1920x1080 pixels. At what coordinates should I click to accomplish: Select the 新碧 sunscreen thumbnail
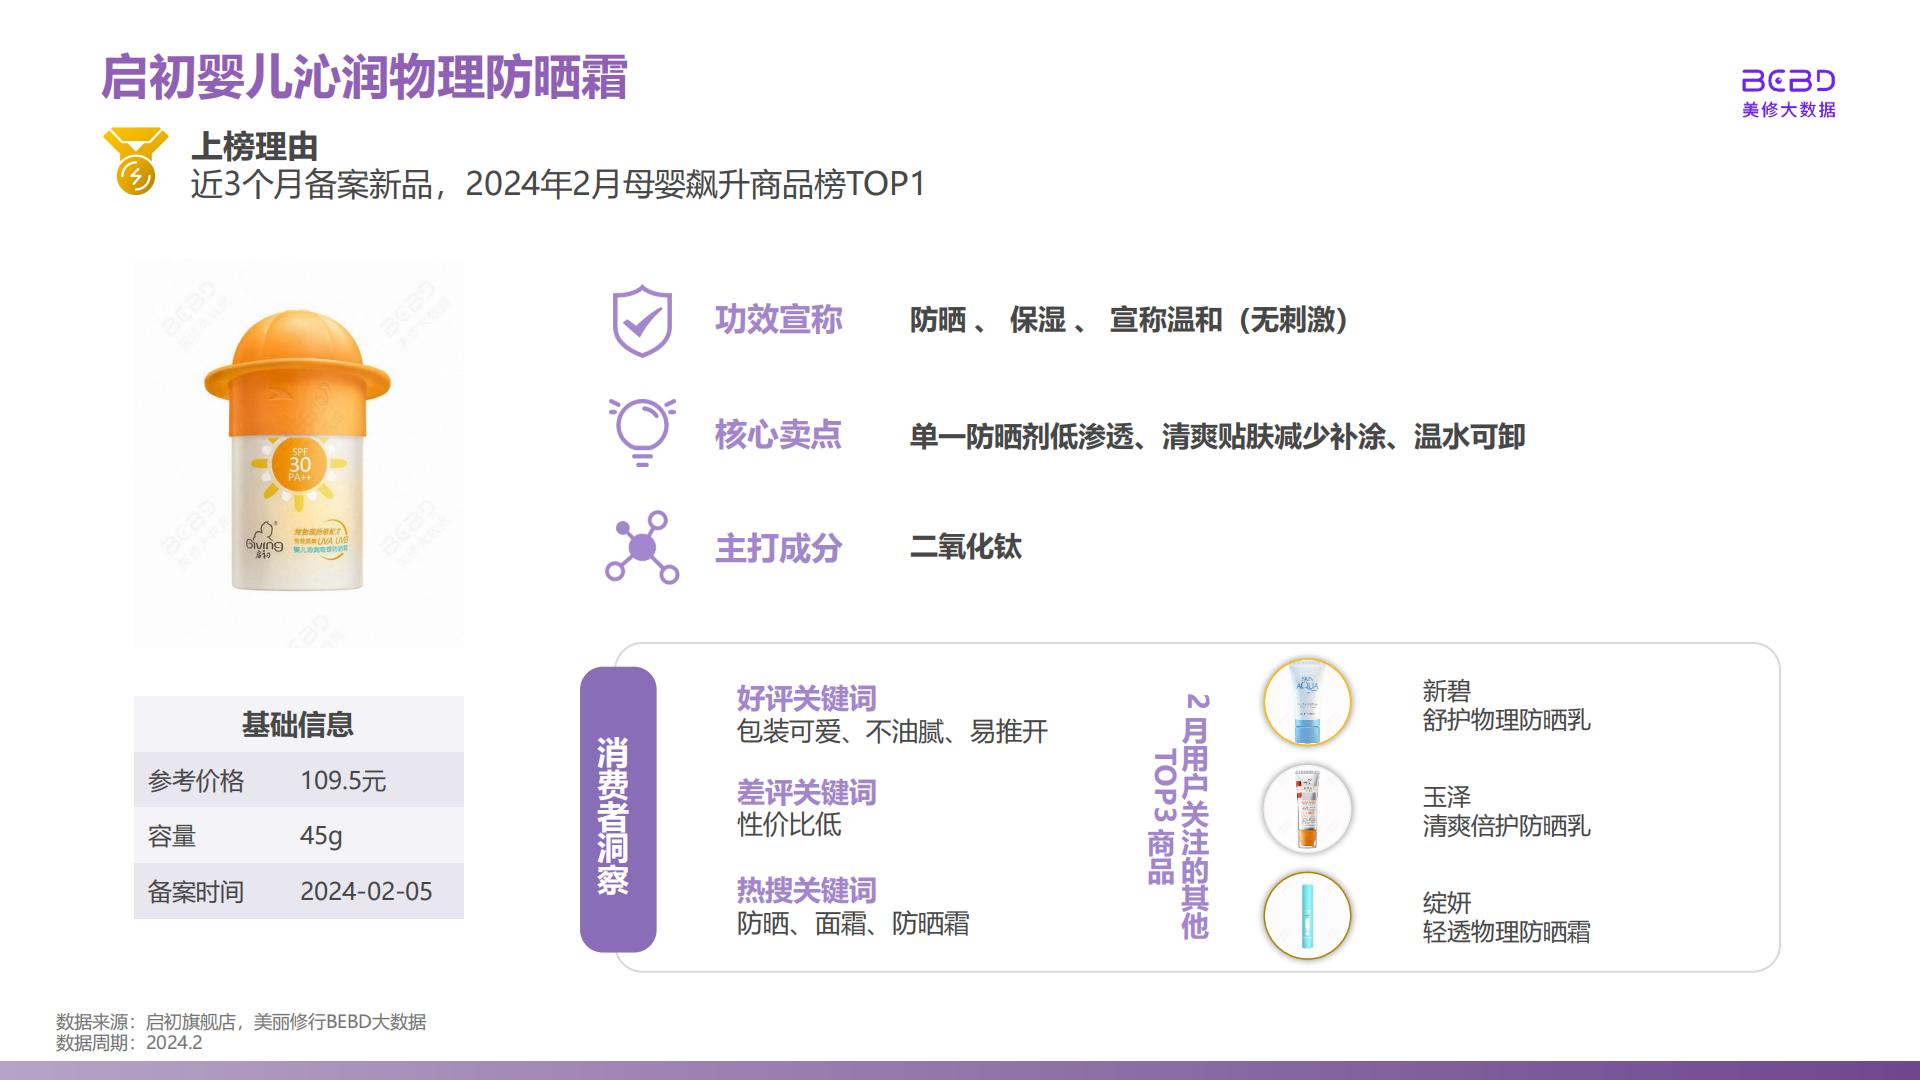click(x=1307, y=702)
